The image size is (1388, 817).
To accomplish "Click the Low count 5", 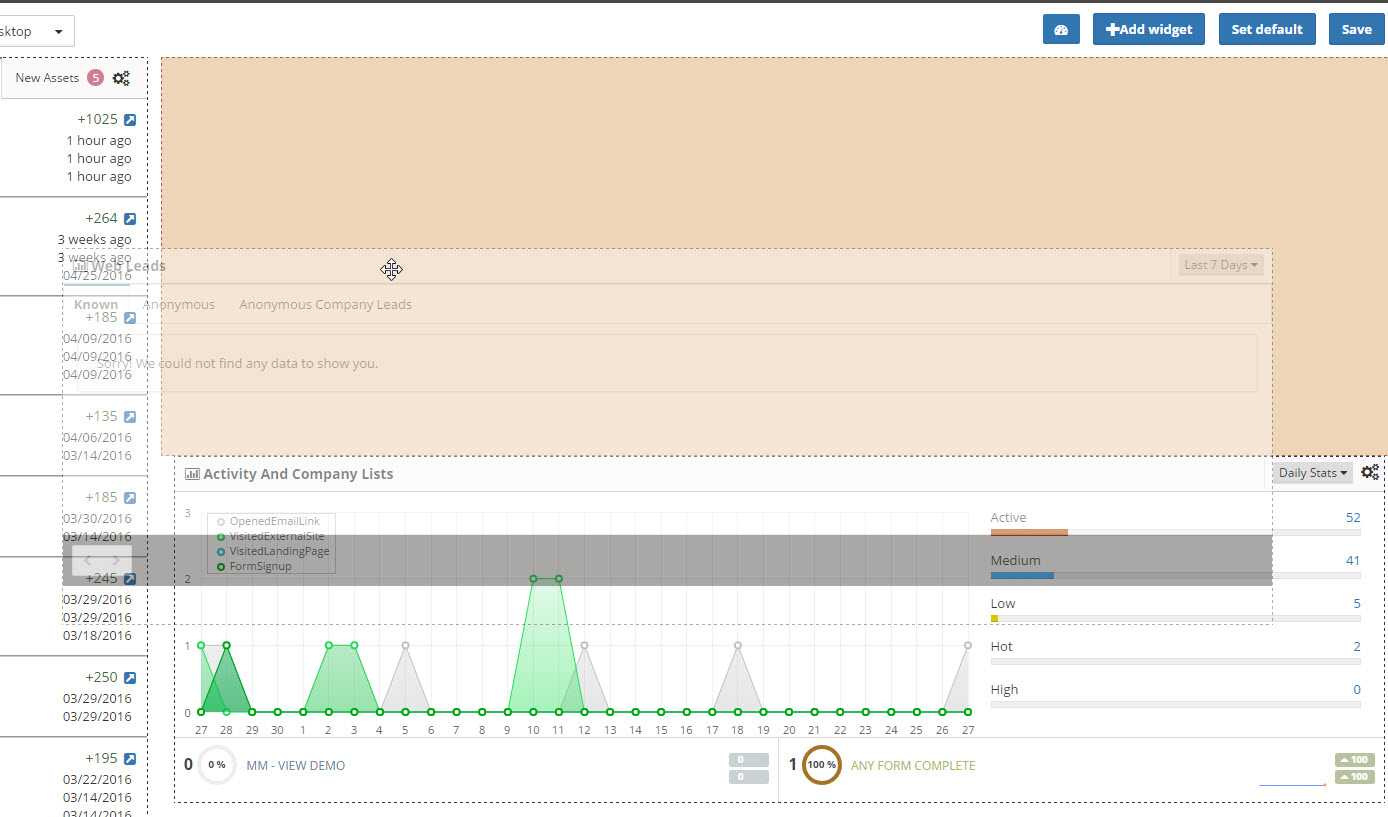I will (x=1357, y=604).
